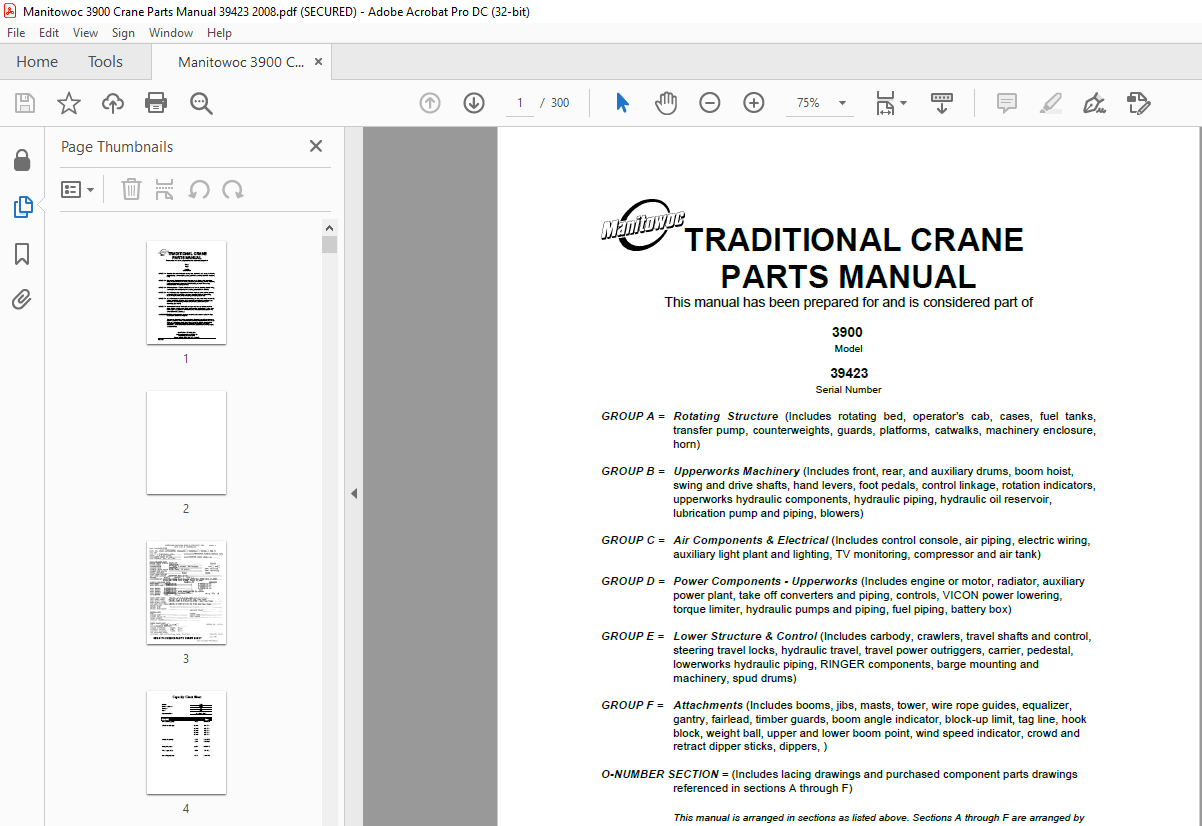Select the blank page 2 thumbnail

point(186,442)
